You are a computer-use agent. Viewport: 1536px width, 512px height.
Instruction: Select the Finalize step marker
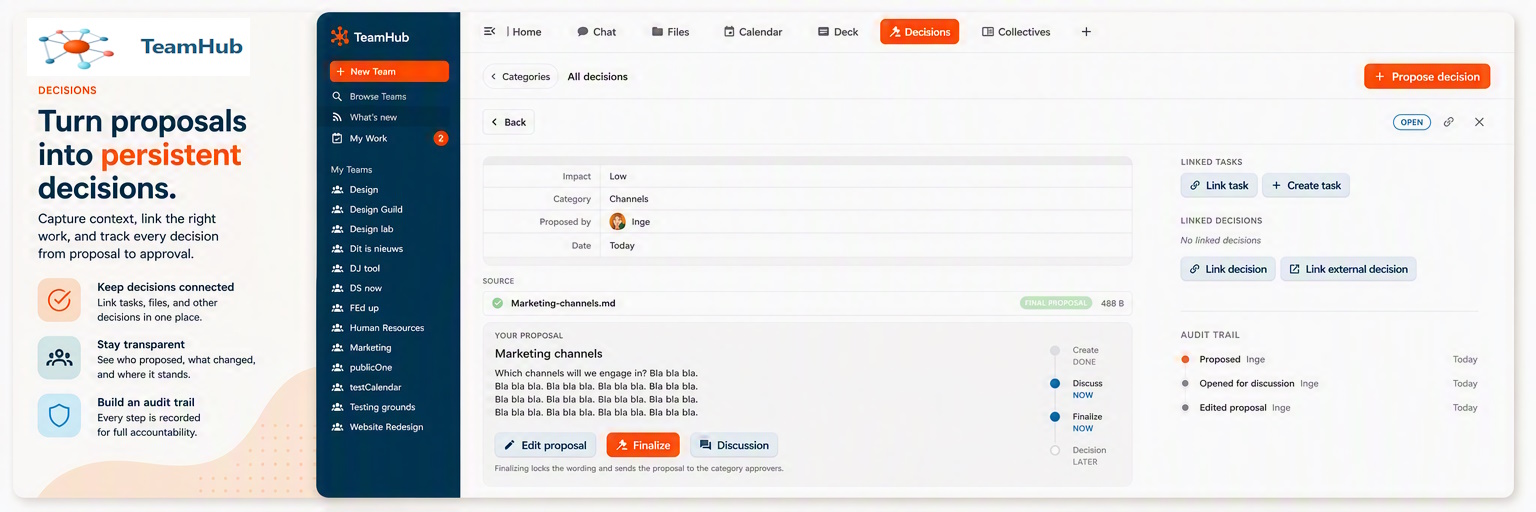point(1055,417)
